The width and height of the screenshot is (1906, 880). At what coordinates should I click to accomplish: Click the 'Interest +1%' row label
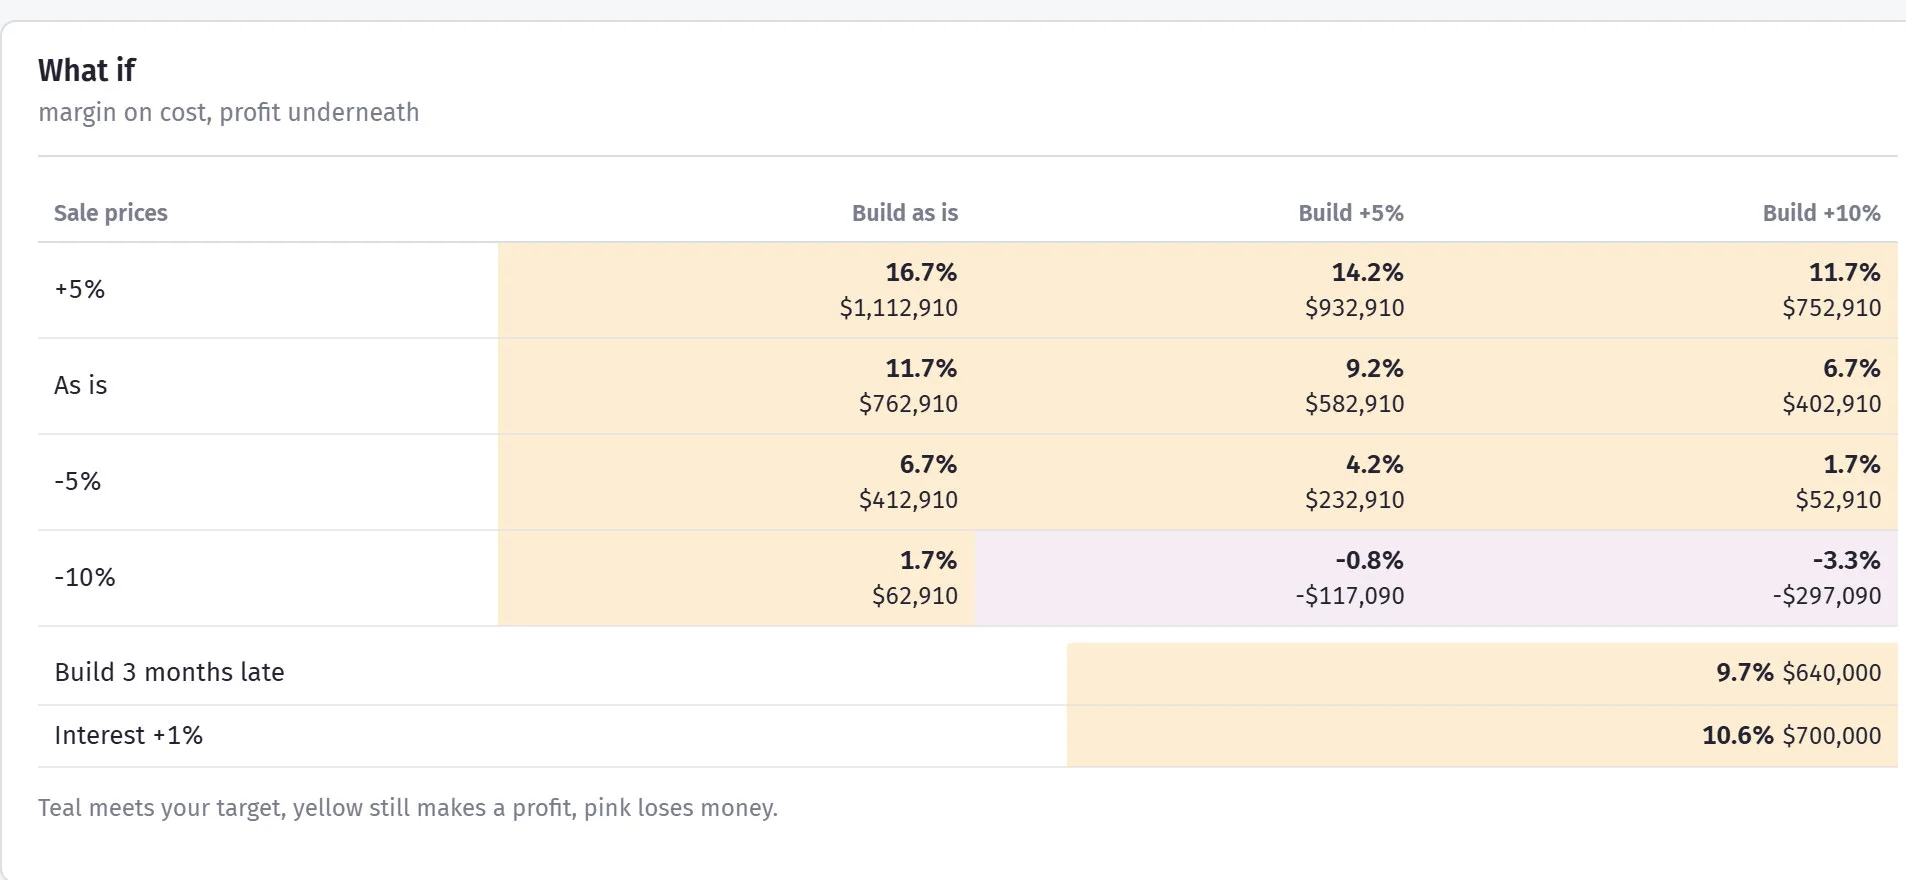coord(128,736)
